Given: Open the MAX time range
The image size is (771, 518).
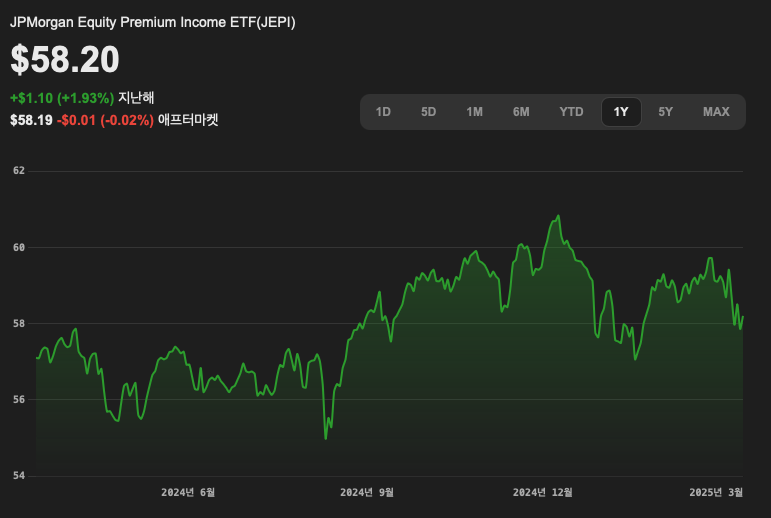Looking at the screenshot, I should point(716,112).
